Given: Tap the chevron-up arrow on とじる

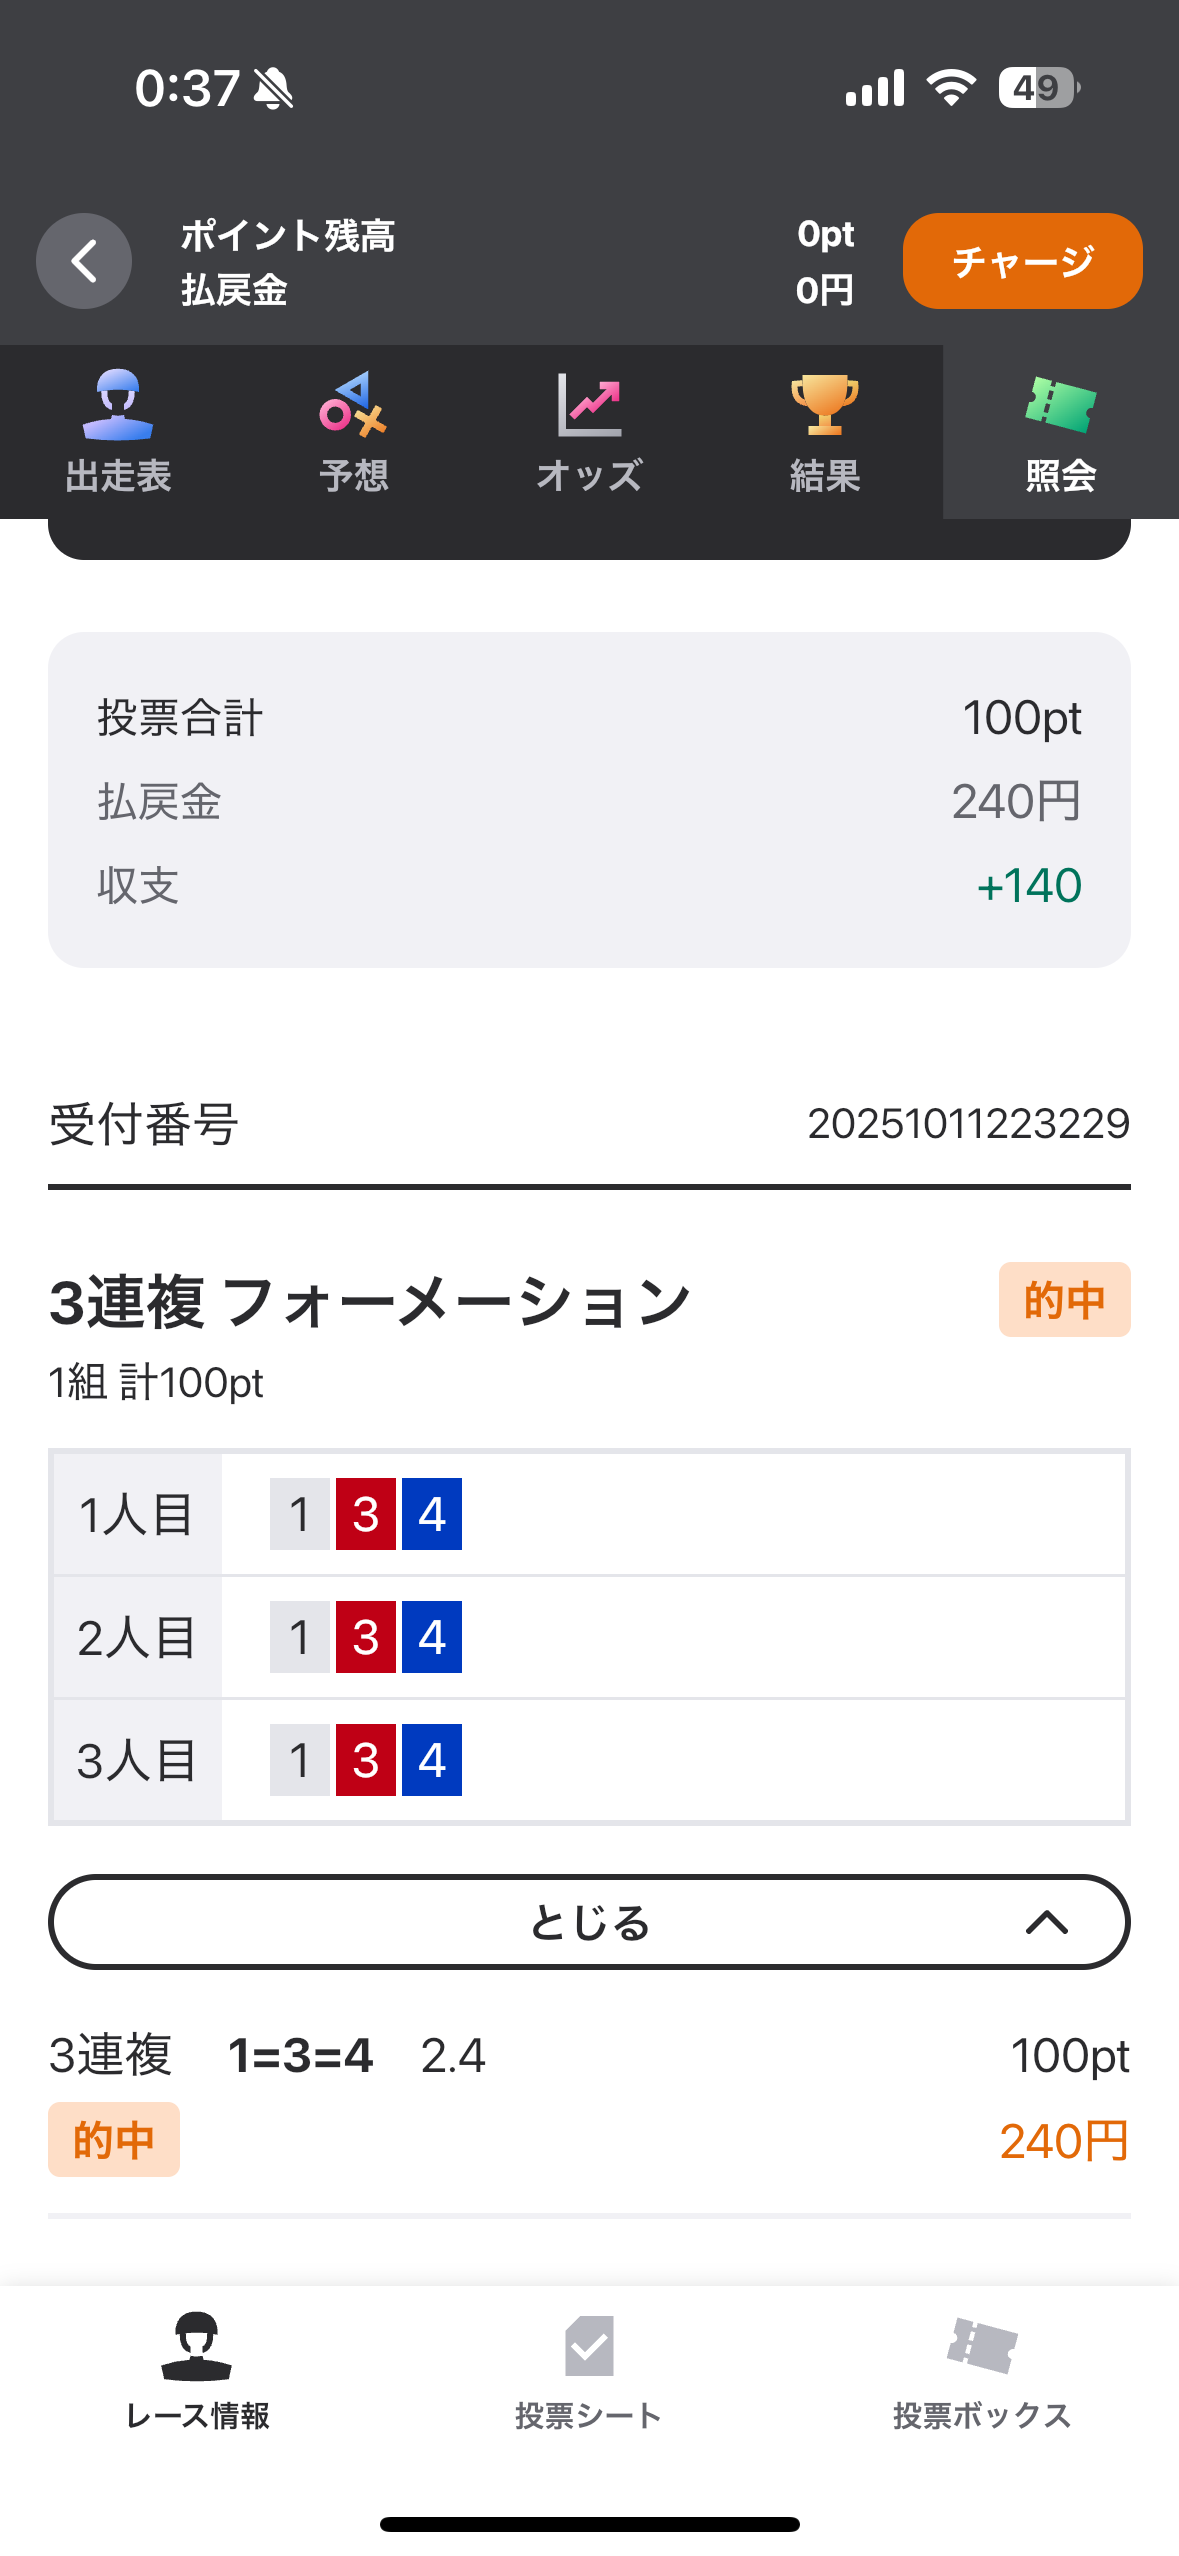Looking at the screenshot, I should coord(1047,1922).
